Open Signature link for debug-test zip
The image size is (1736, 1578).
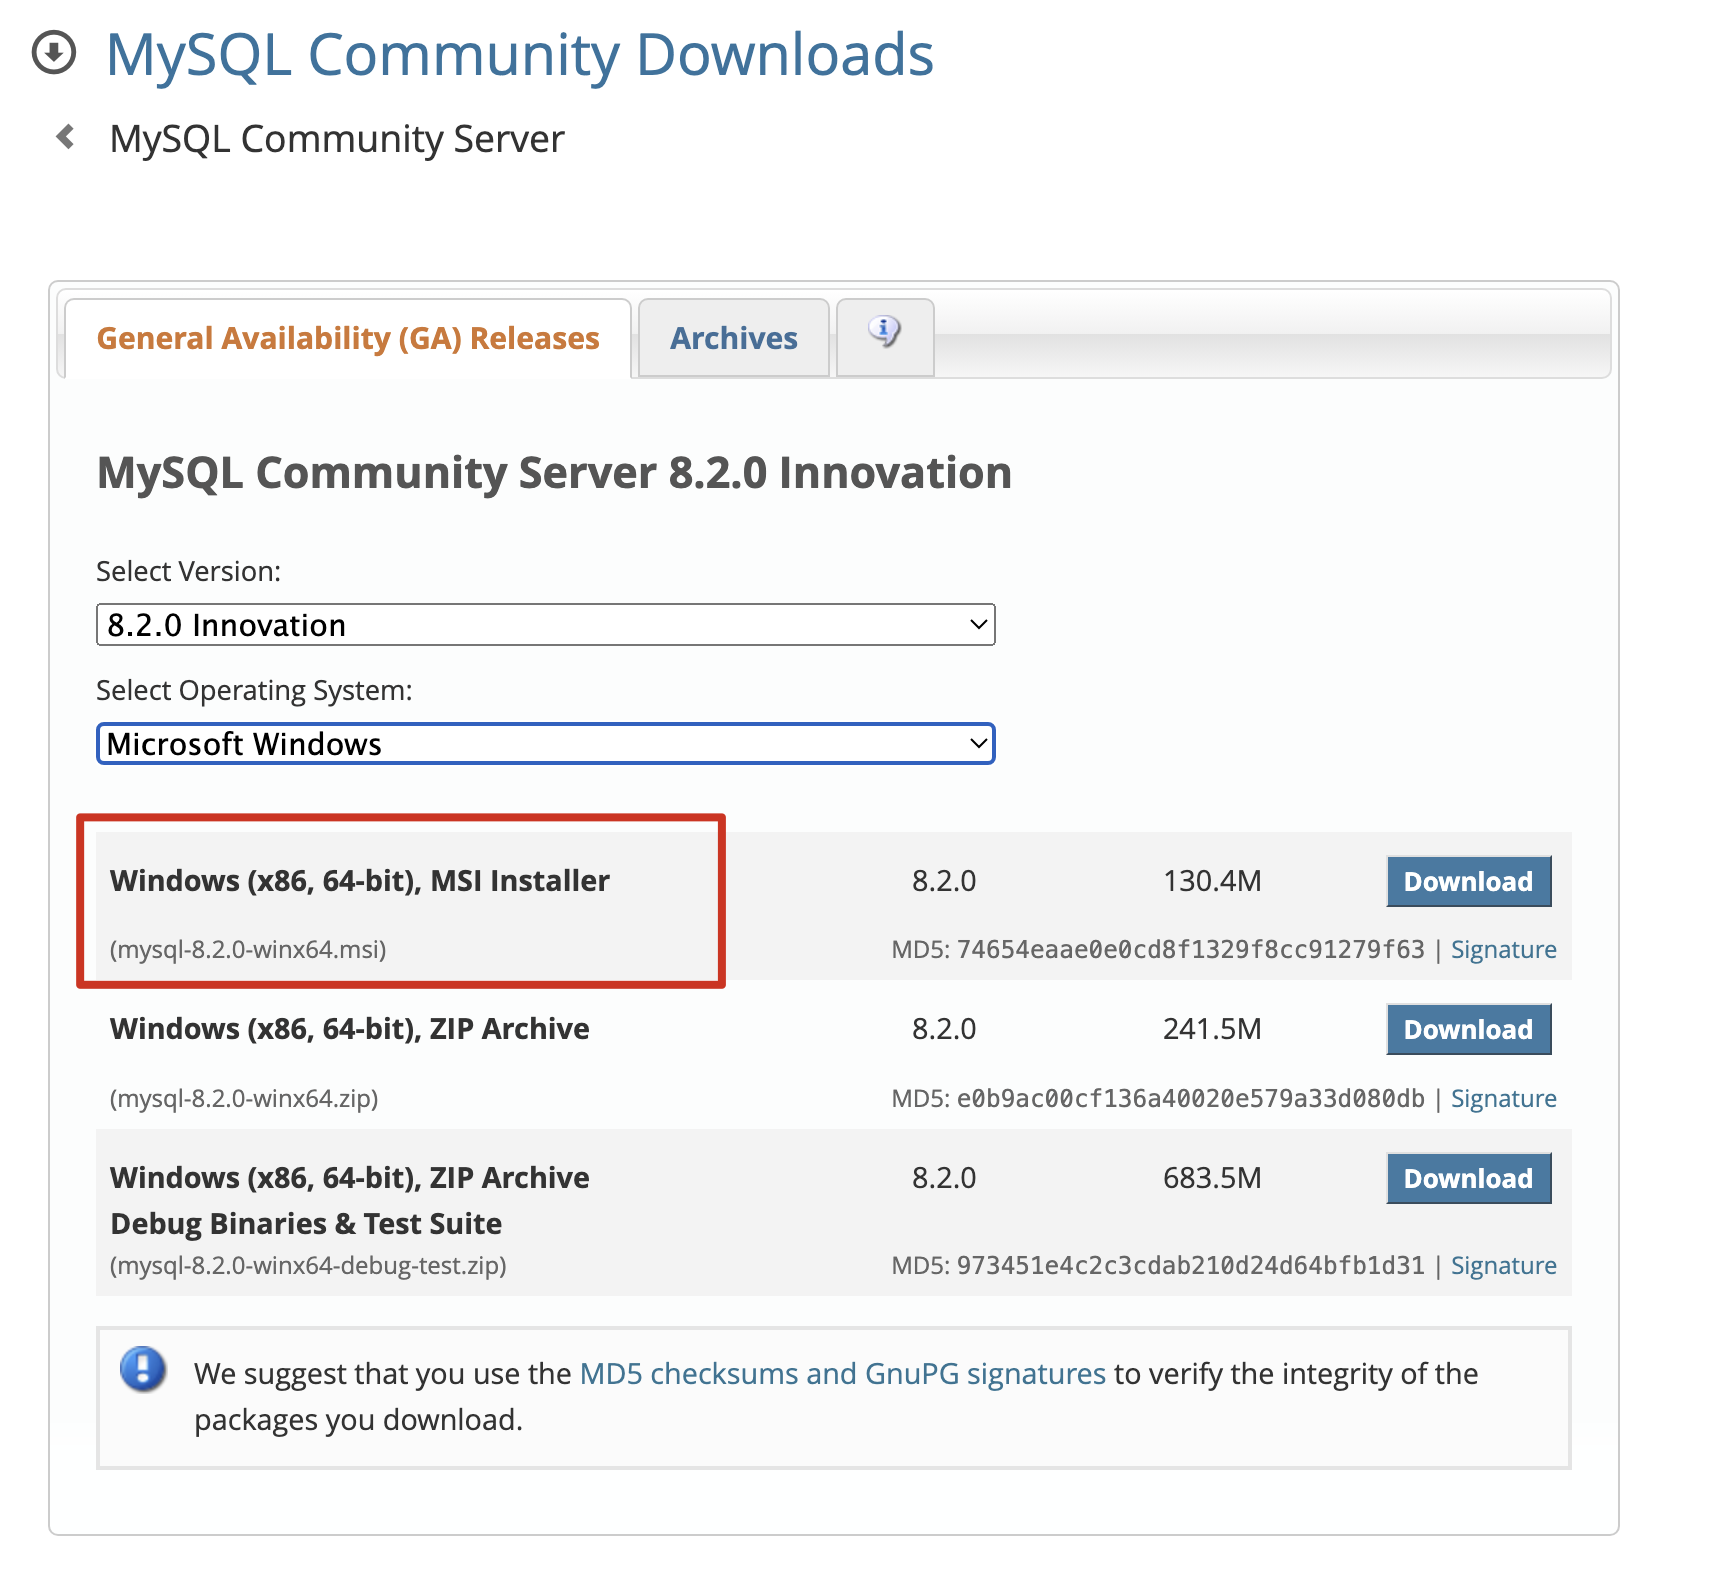[1503, 1265]
